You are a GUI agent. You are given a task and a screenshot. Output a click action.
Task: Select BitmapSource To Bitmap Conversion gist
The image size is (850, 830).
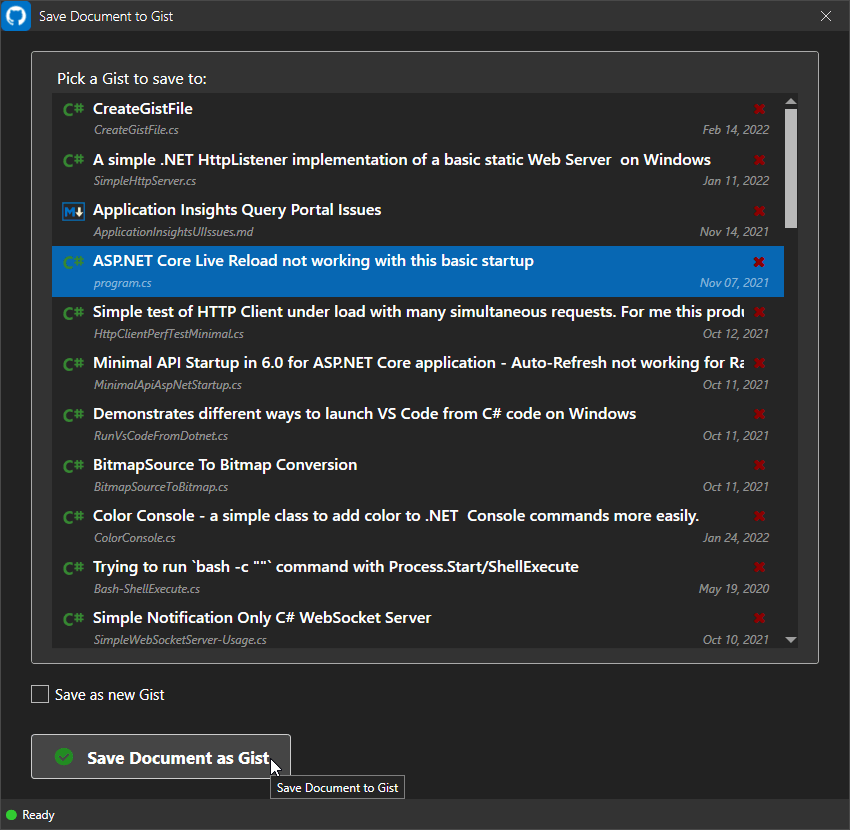click(x=225, y=465)
